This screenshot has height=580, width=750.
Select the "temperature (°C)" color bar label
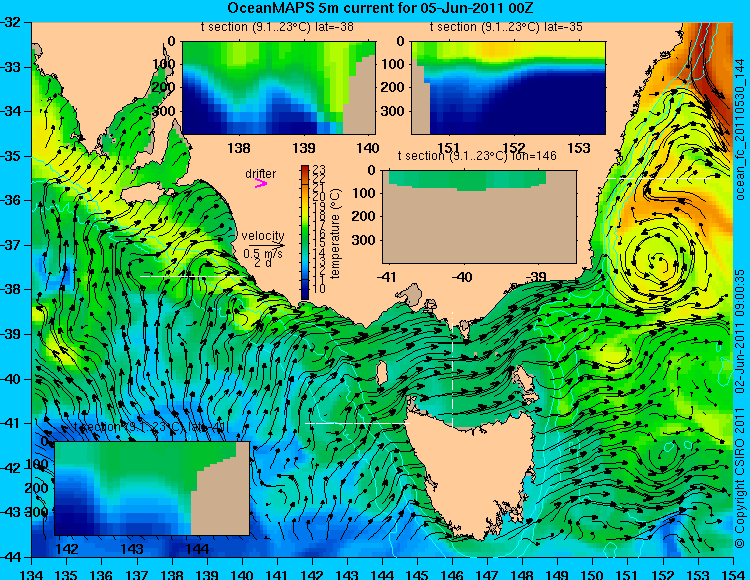pyautogui.click(x=335, y=233)
